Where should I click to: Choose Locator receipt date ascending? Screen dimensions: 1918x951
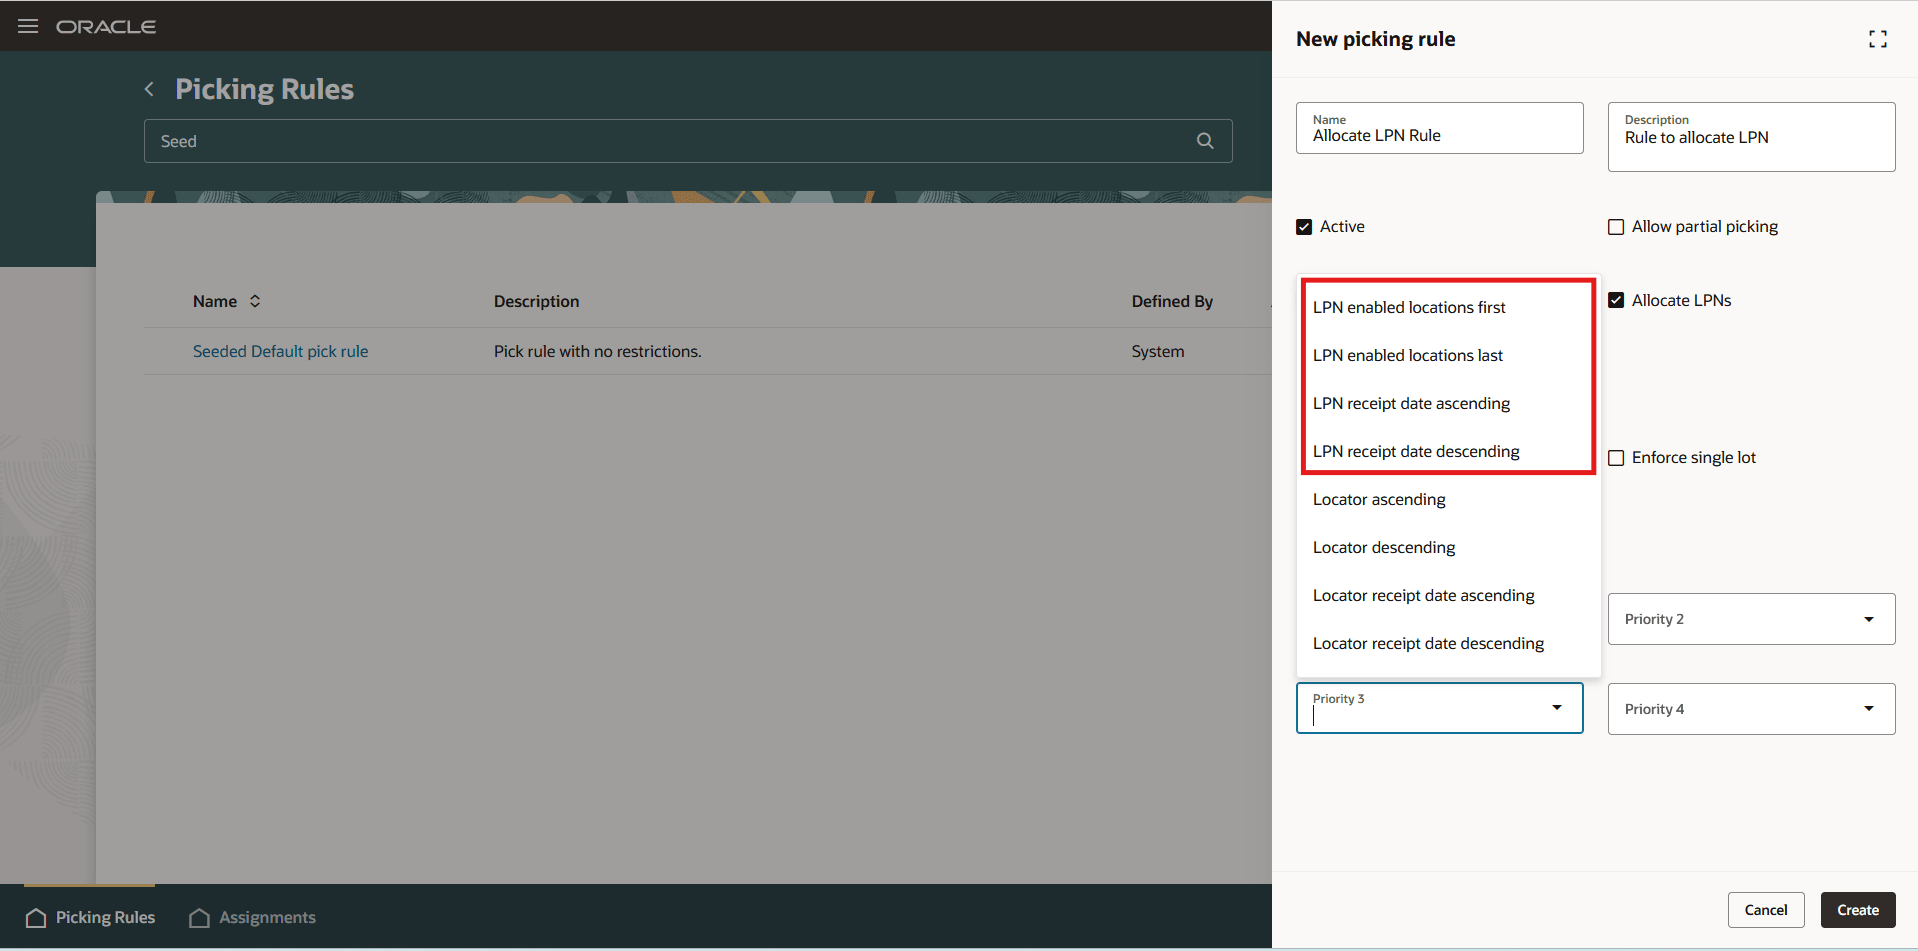point(1448,595)
